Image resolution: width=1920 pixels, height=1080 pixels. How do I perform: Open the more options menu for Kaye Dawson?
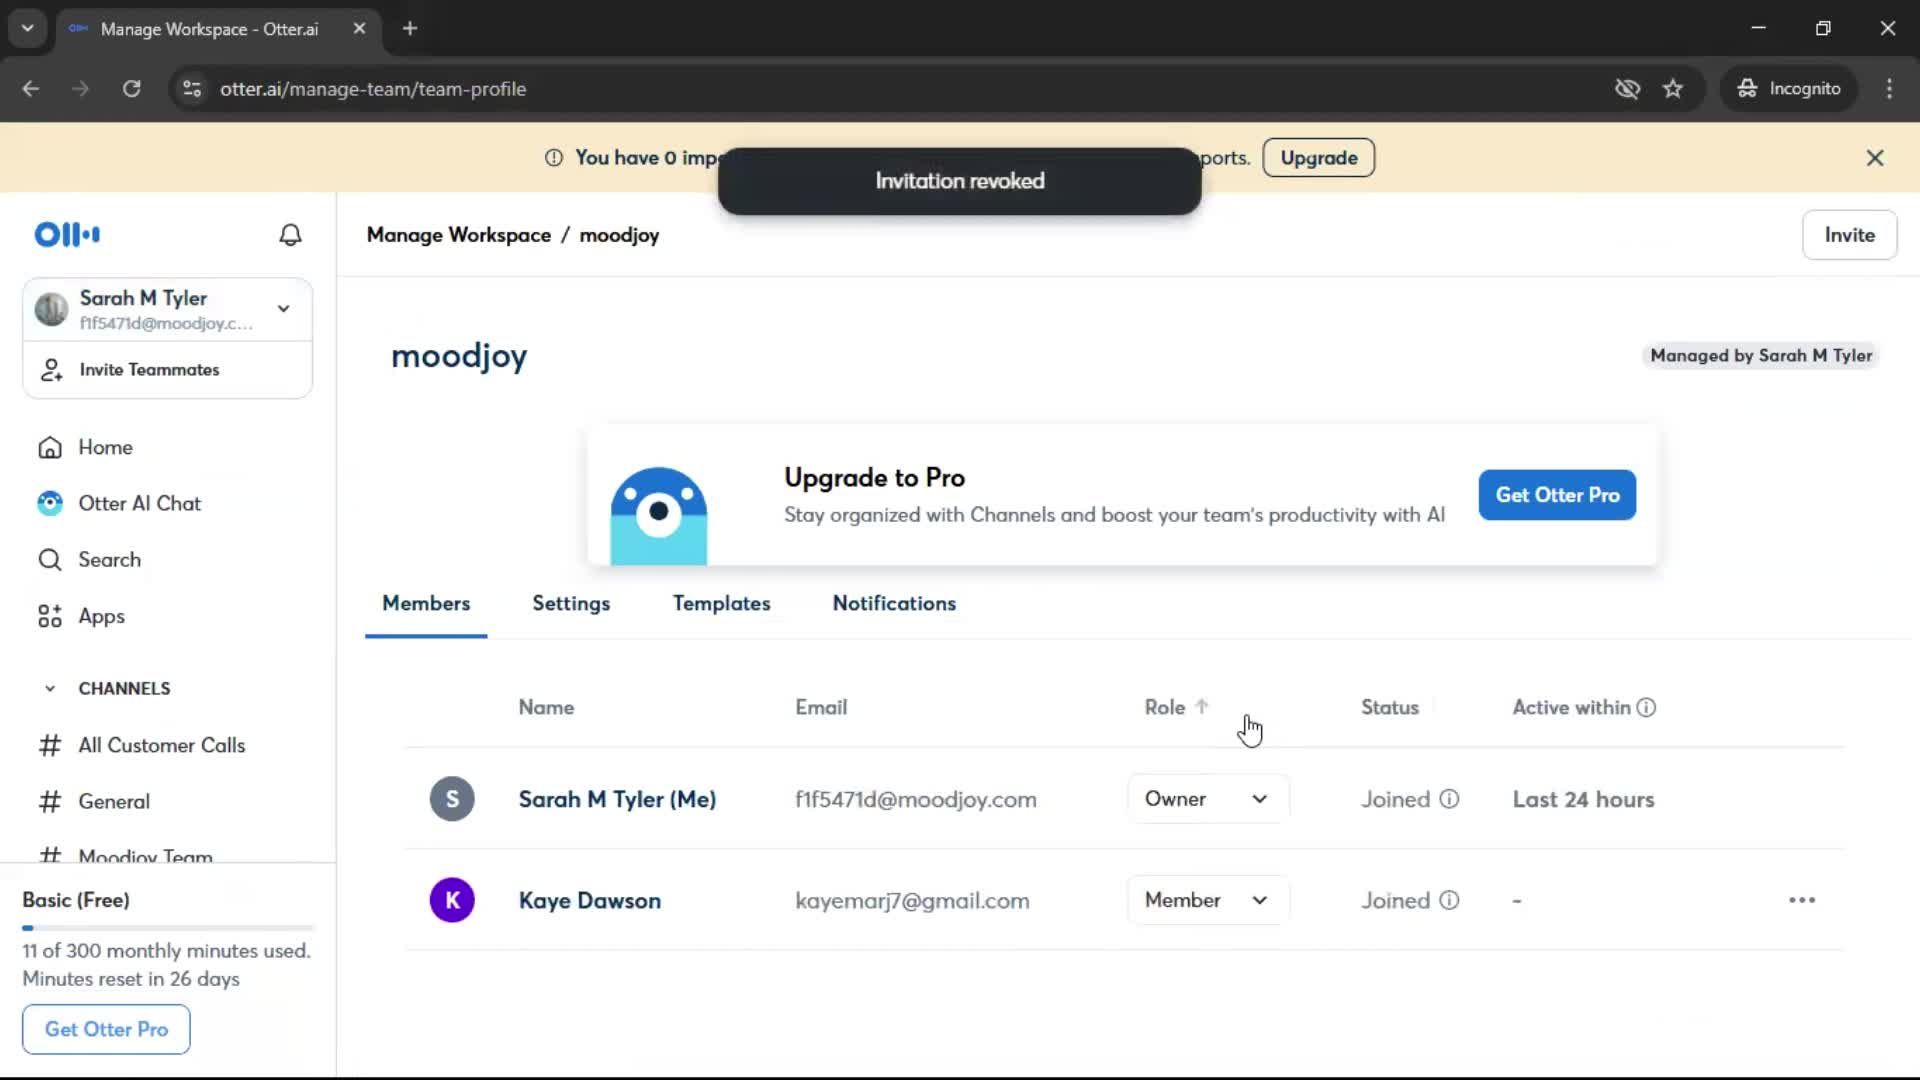[1802, 901]
